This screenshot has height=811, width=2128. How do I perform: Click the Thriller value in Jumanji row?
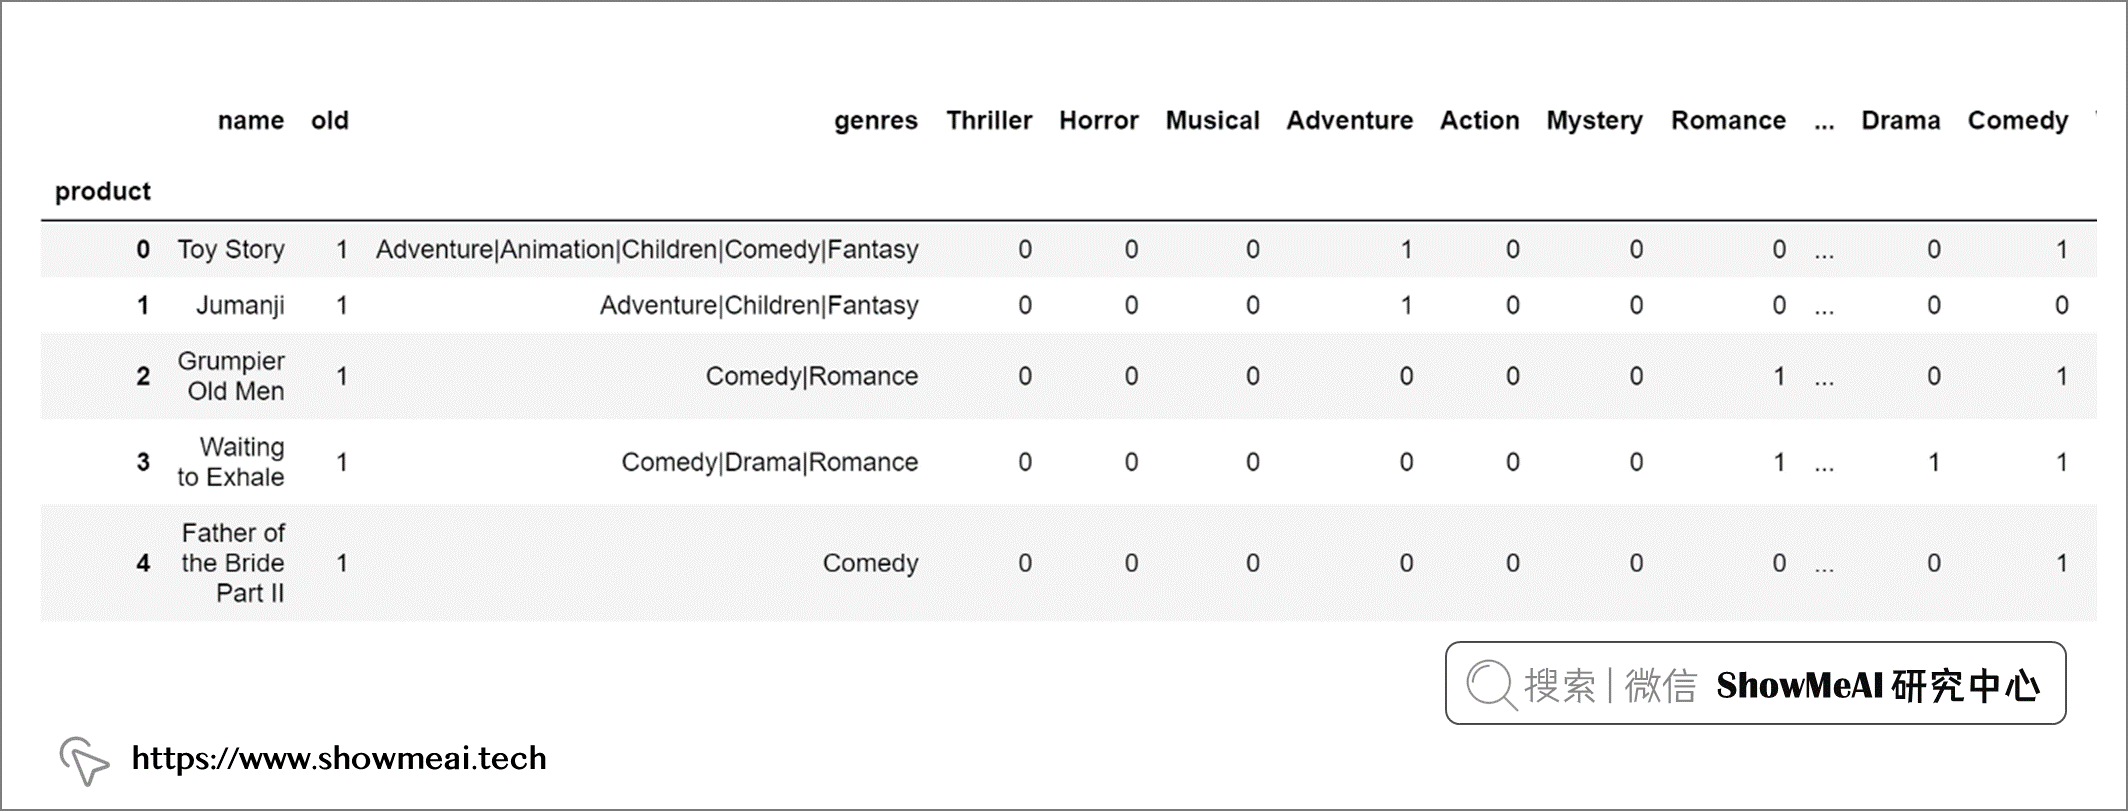tap(1025, 305)
